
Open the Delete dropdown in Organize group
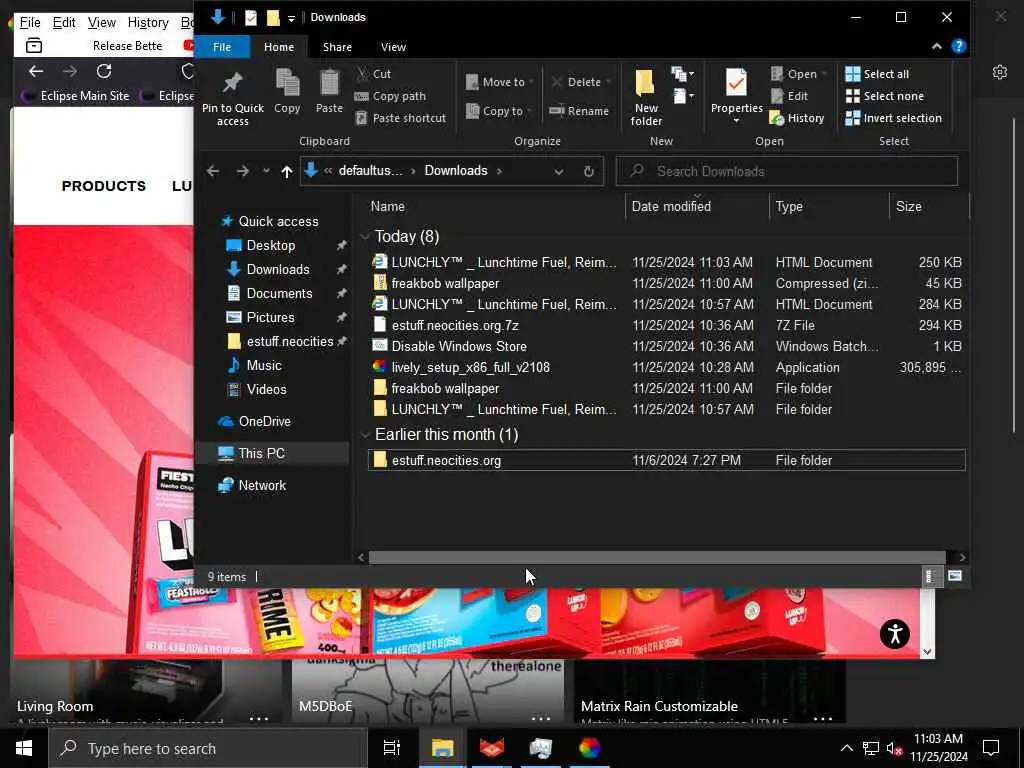tap(581, 82)
